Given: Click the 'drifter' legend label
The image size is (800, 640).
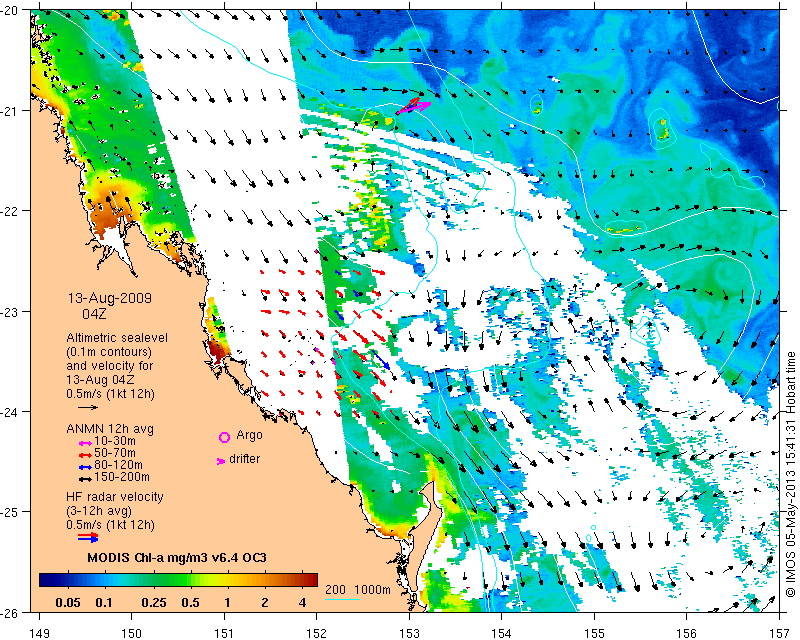Looking at the screenshot, I should pos(244,459).
